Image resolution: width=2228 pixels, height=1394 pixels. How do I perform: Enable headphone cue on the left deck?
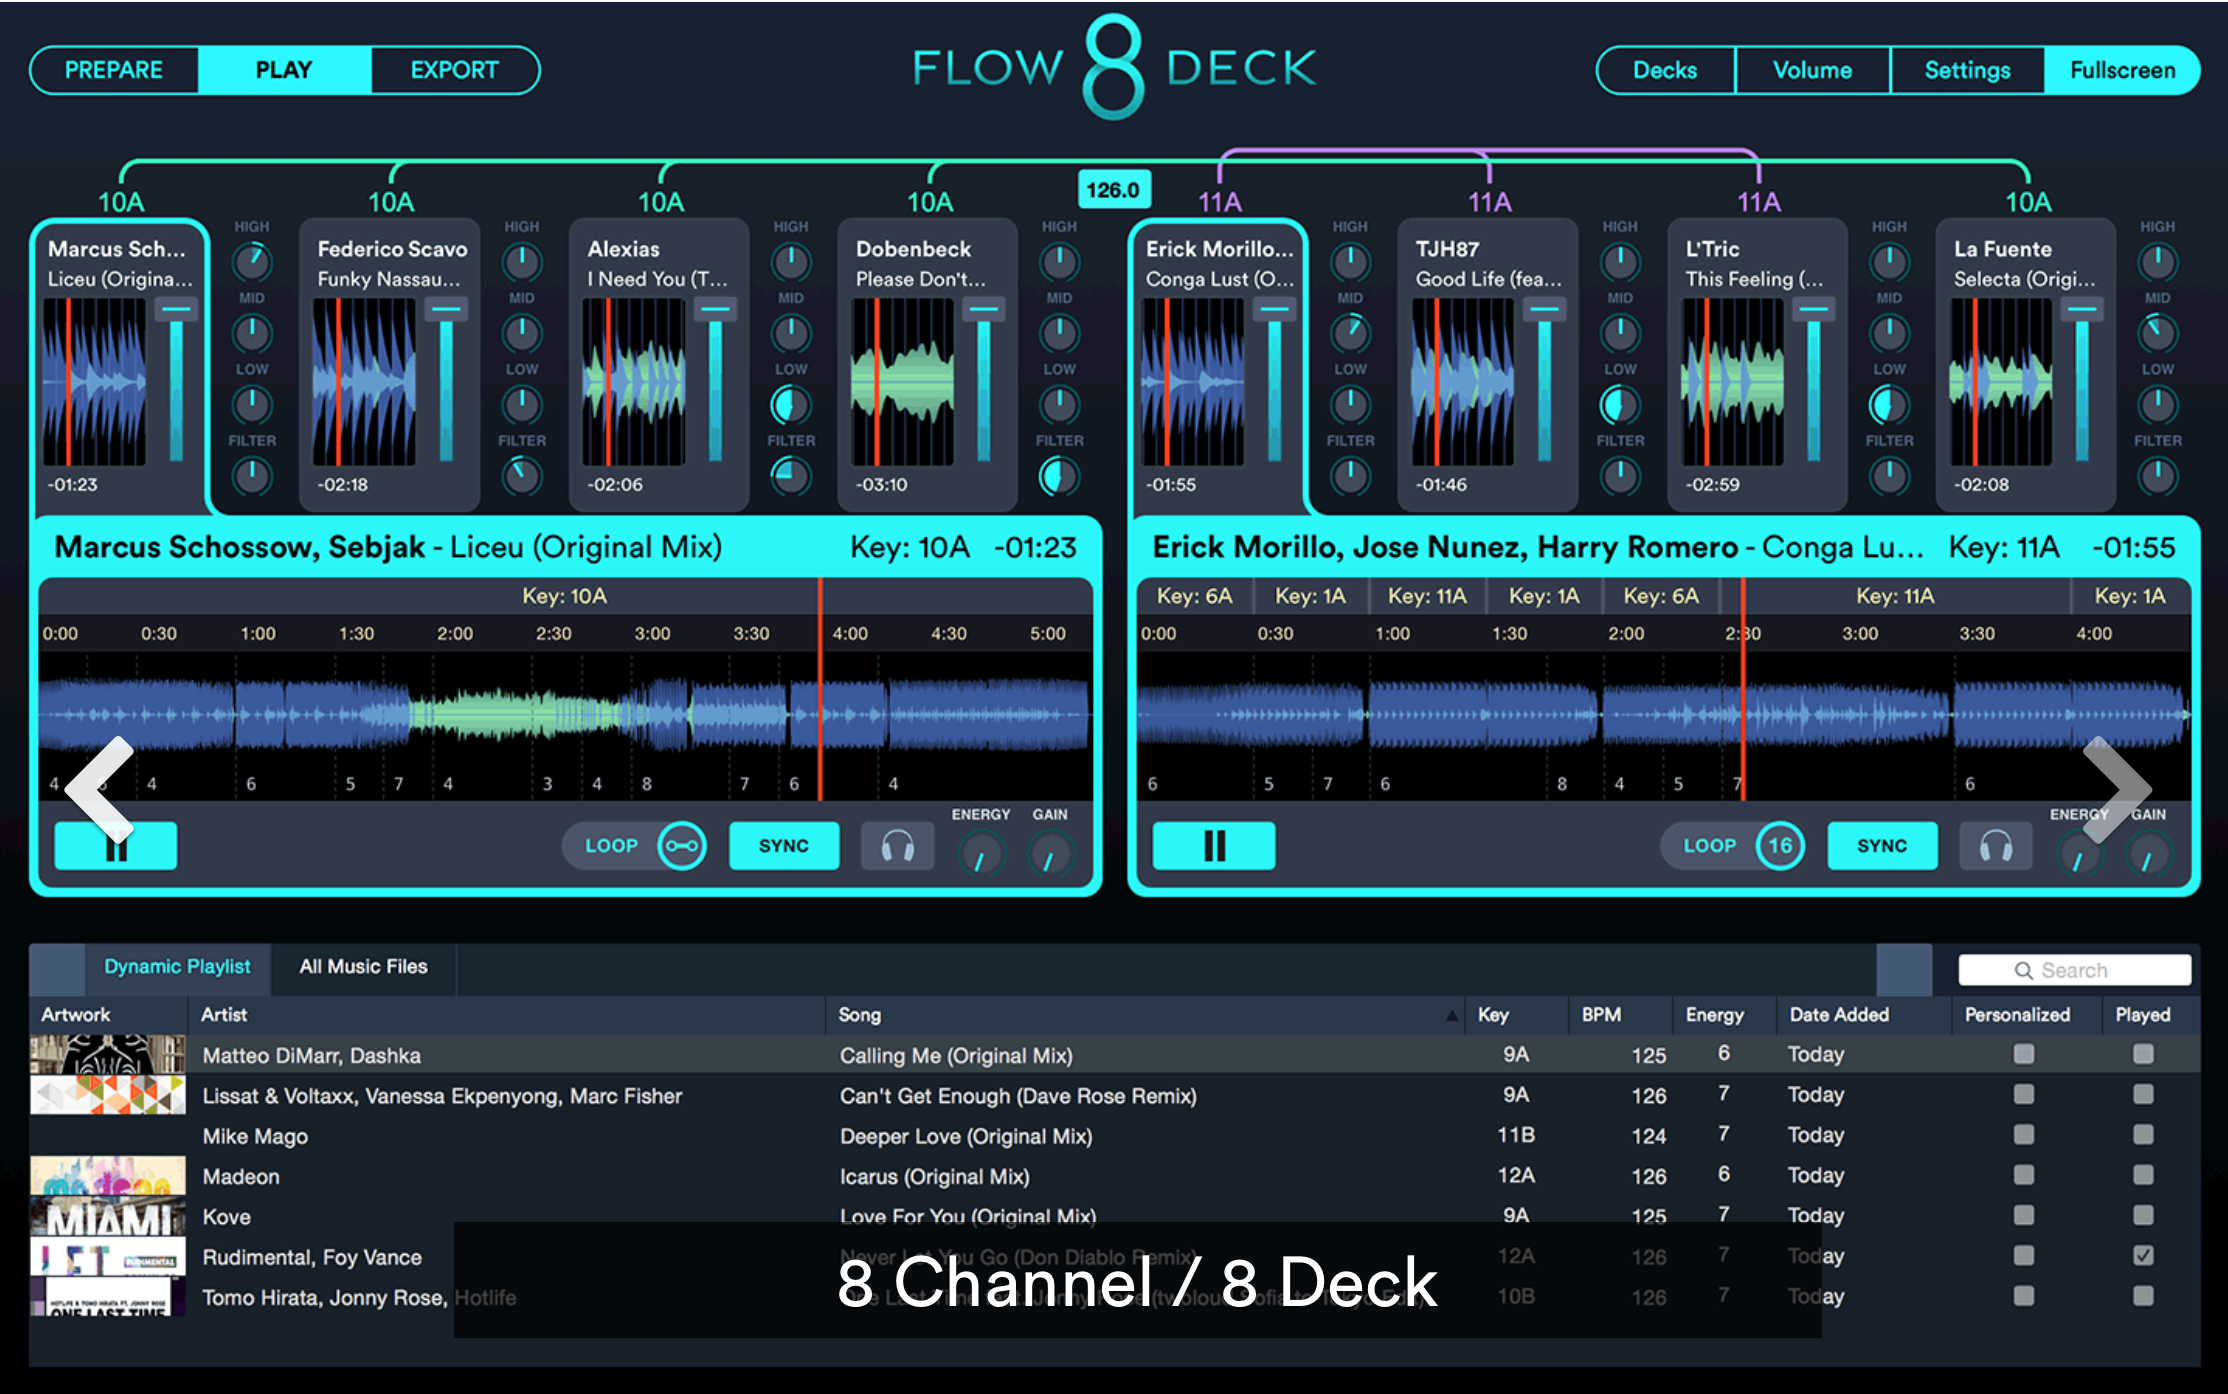(x=897, y=845)
